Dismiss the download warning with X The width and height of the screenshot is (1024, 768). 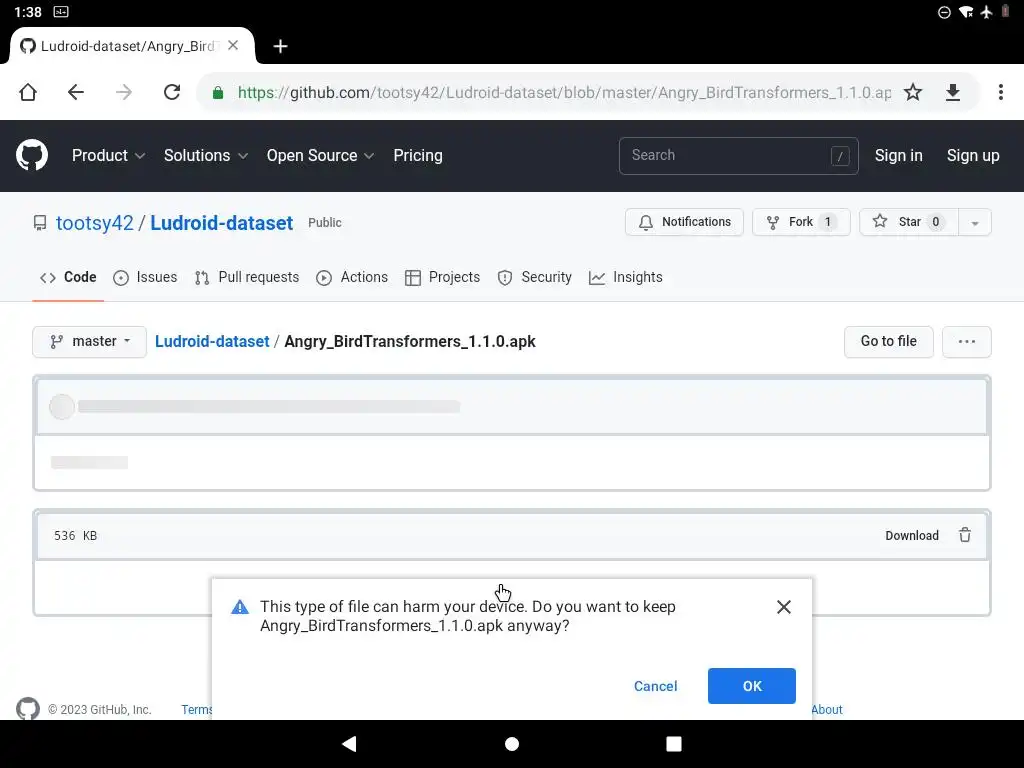tap(784, 607)
